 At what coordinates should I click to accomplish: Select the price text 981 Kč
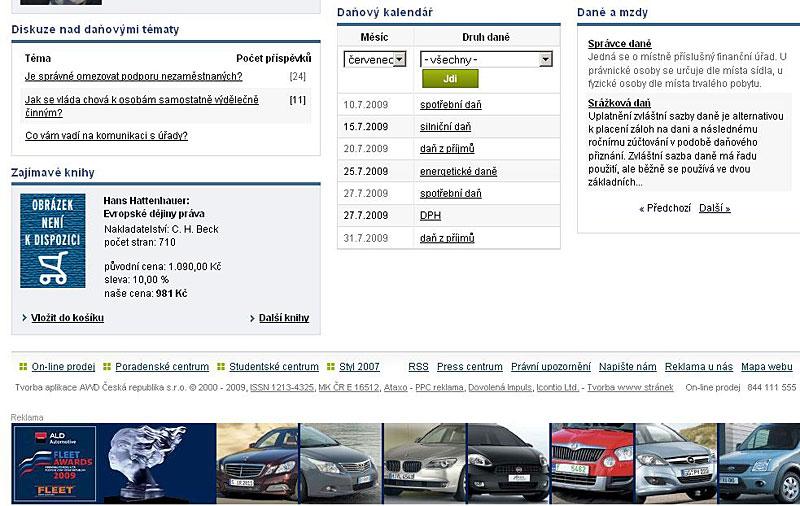coord(171,294)
